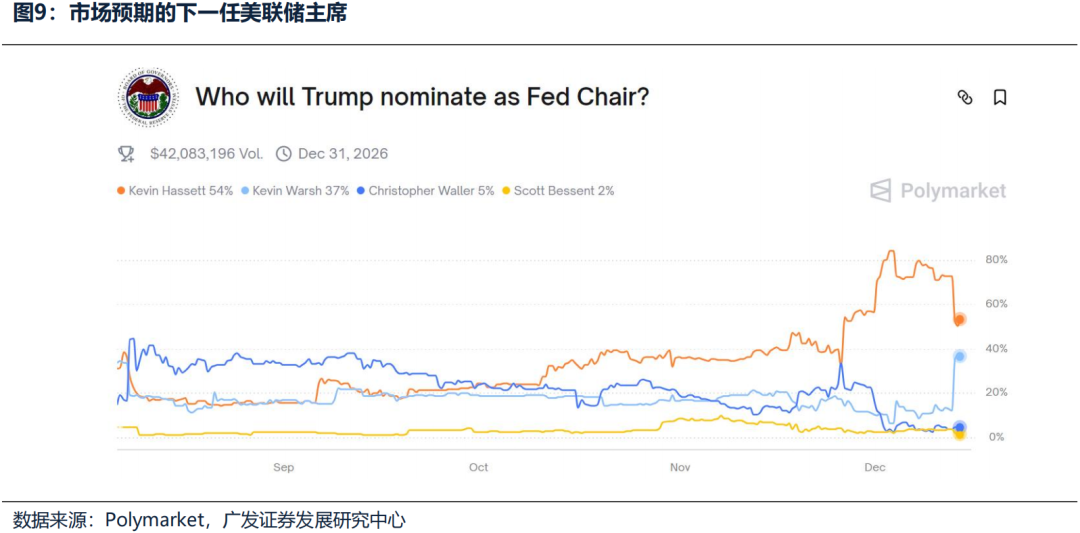Image resolution: width=1080 pixels, height=533 pixels.
Task: Click the orange Hassett endpoint marker on chart
Action: point(959,320)
